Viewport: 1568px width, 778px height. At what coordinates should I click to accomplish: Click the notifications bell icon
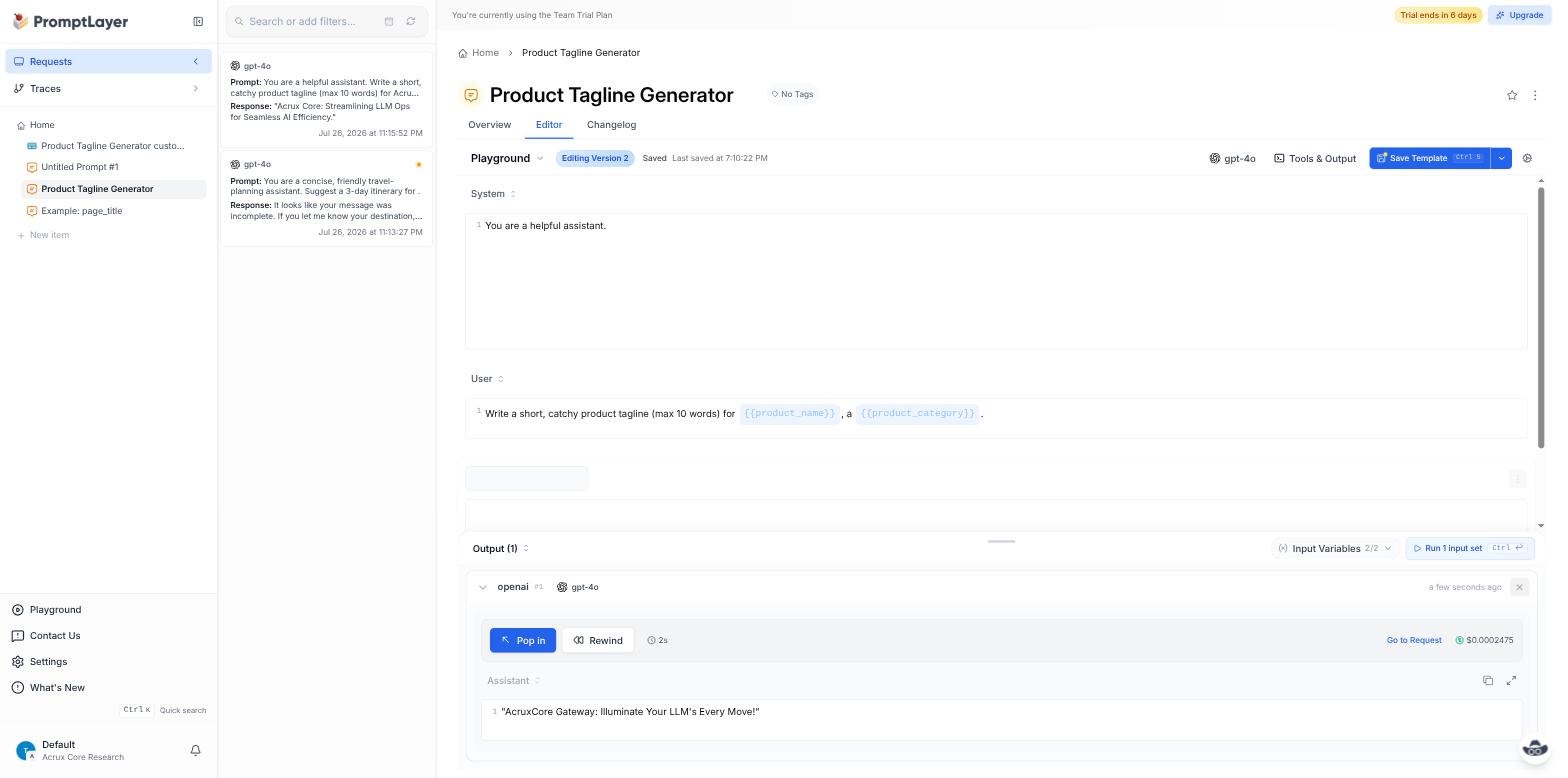point(195,750)
